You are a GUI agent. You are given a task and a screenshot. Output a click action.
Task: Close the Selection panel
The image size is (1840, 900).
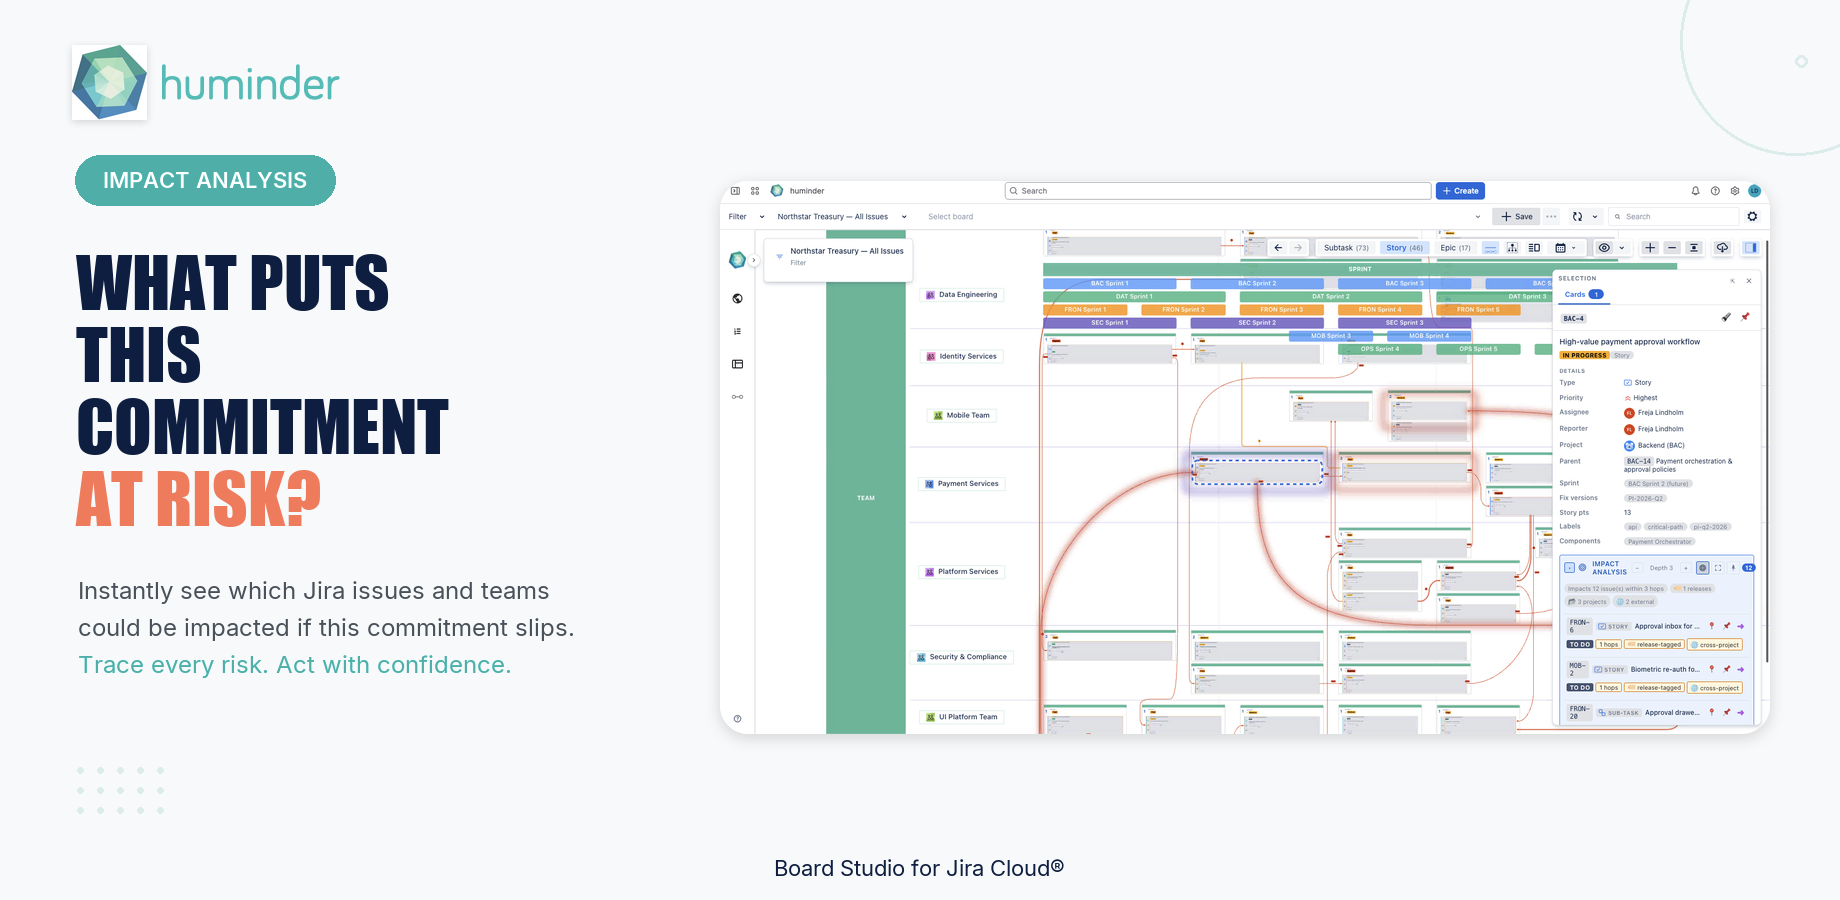pyautogui.click(x=1749, y=281)
